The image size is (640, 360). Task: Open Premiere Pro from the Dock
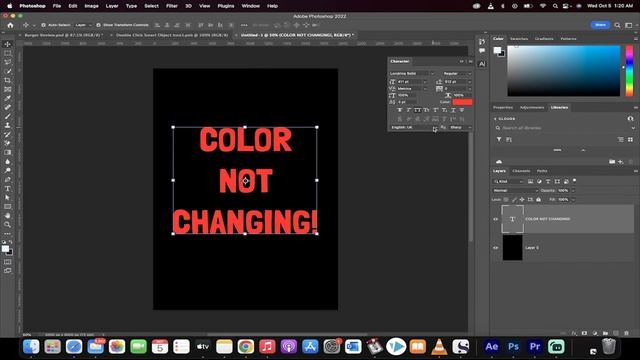(535, 347)
